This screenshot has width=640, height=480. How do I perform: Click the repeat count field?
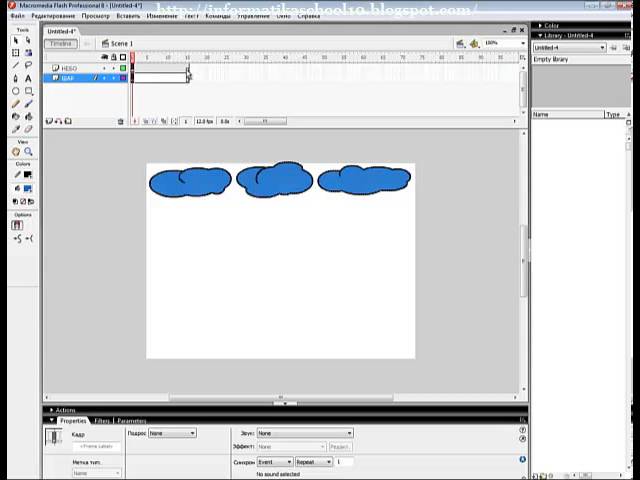344,462
